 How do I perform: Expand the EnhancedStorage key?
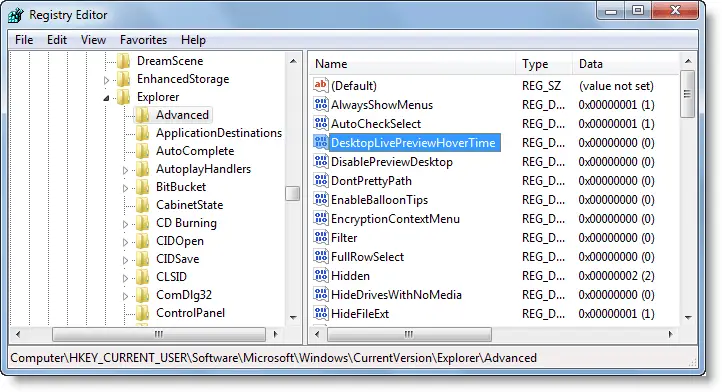click(106, 80)
